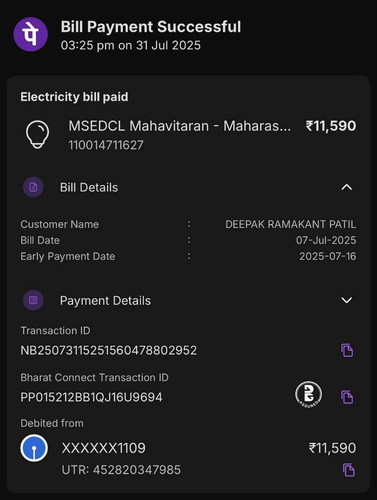Image resolution: width=377 pixels, height=500 pixels.
Task: Click the State Bank logo icon
Action: click(34, 448)
